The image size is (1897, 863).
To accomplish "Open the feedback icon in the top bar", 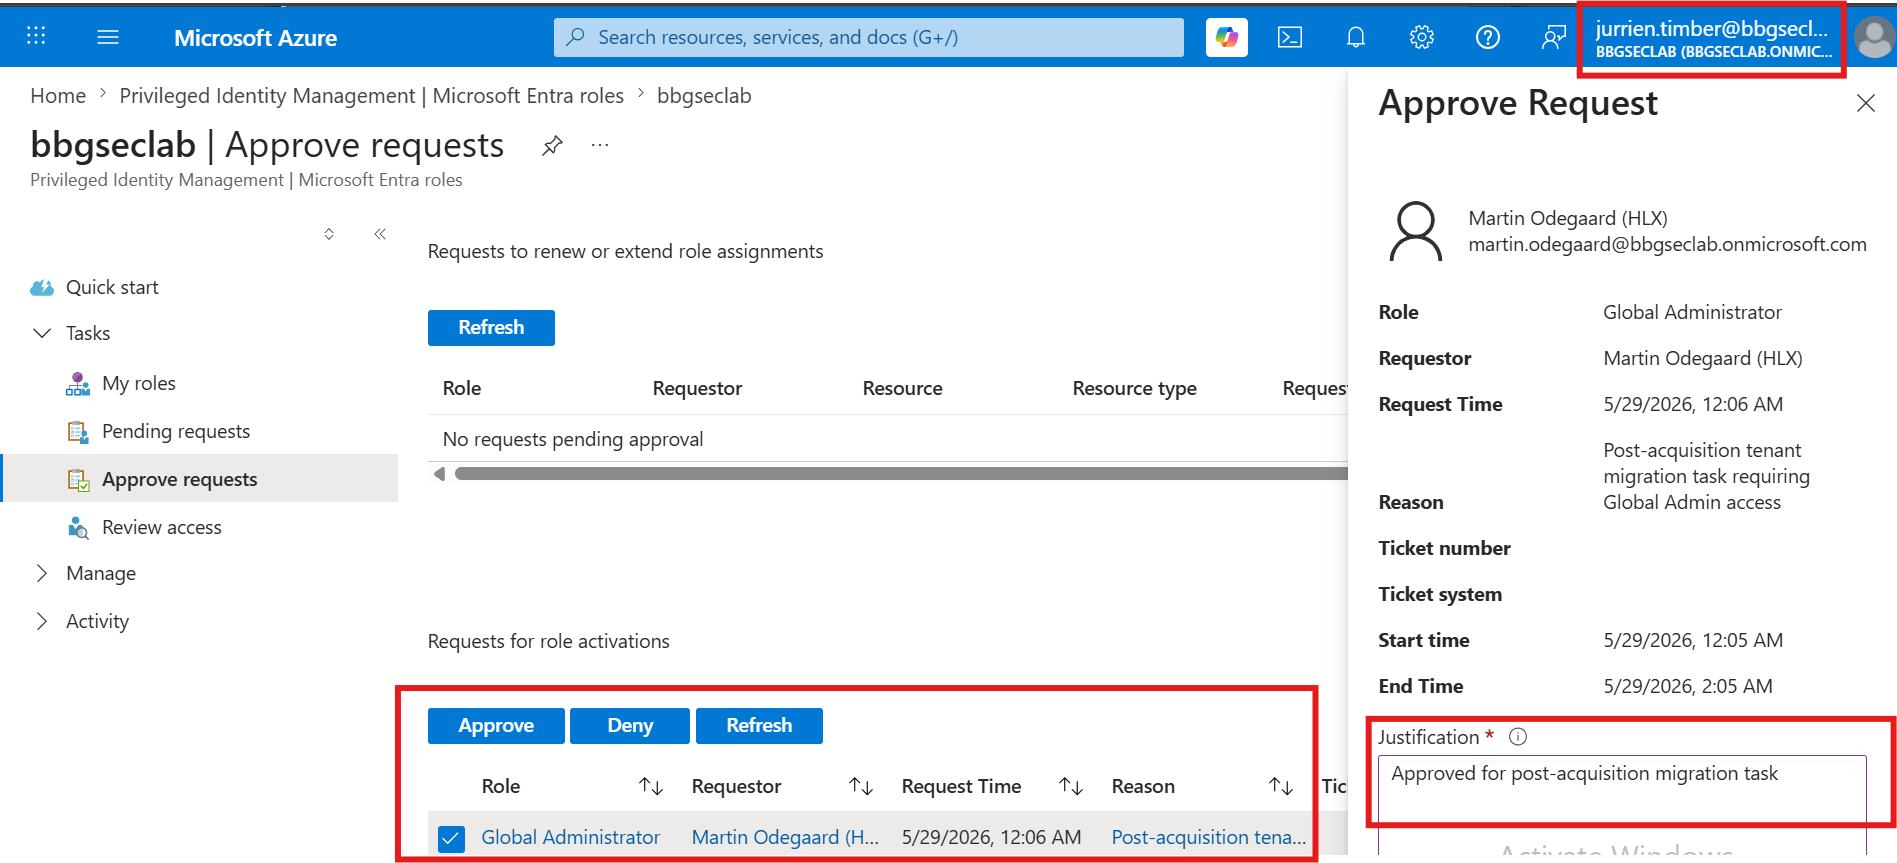I will [x=1554, y=37].
